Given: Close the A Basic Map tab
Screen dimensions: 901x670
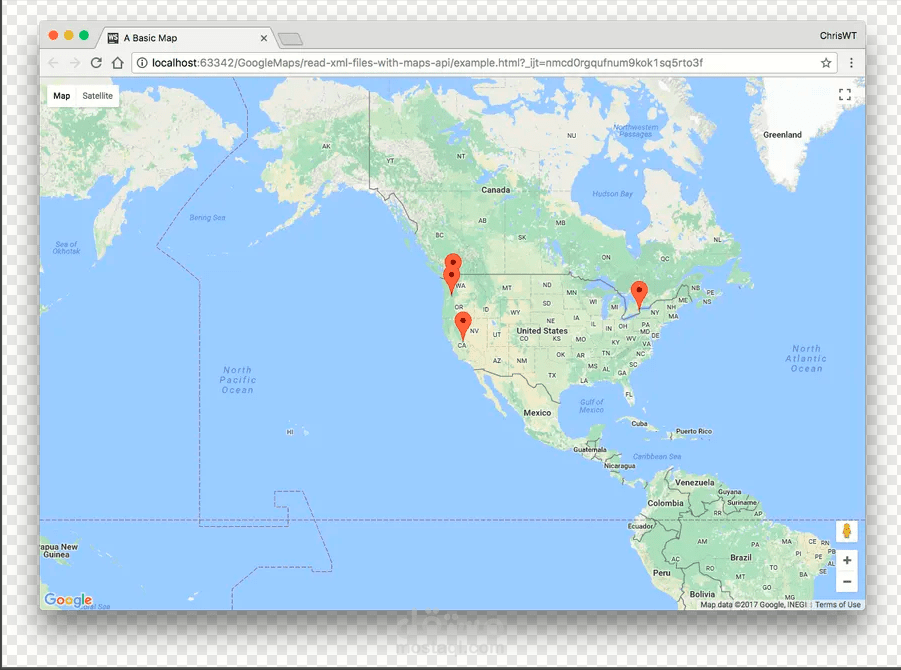Looking at the screenshot, I should coord(264,38).
